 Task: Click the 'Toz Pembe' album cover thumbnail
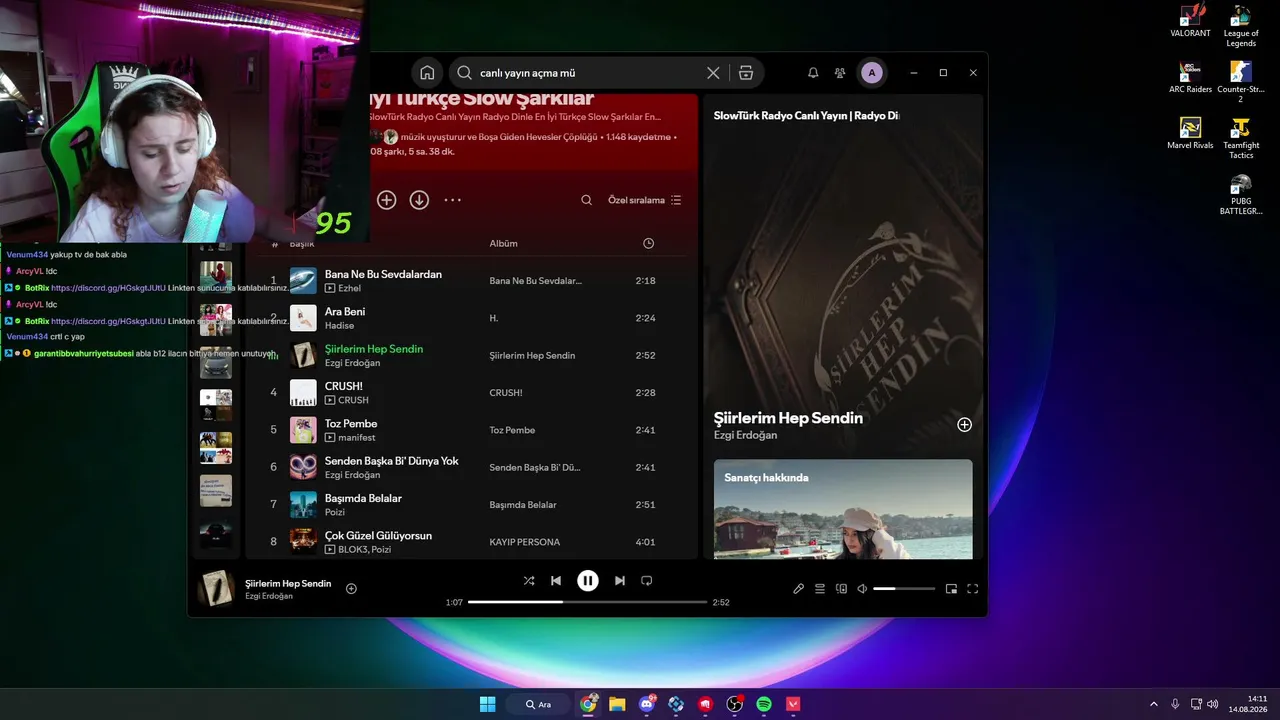click(x=303, y=430)
